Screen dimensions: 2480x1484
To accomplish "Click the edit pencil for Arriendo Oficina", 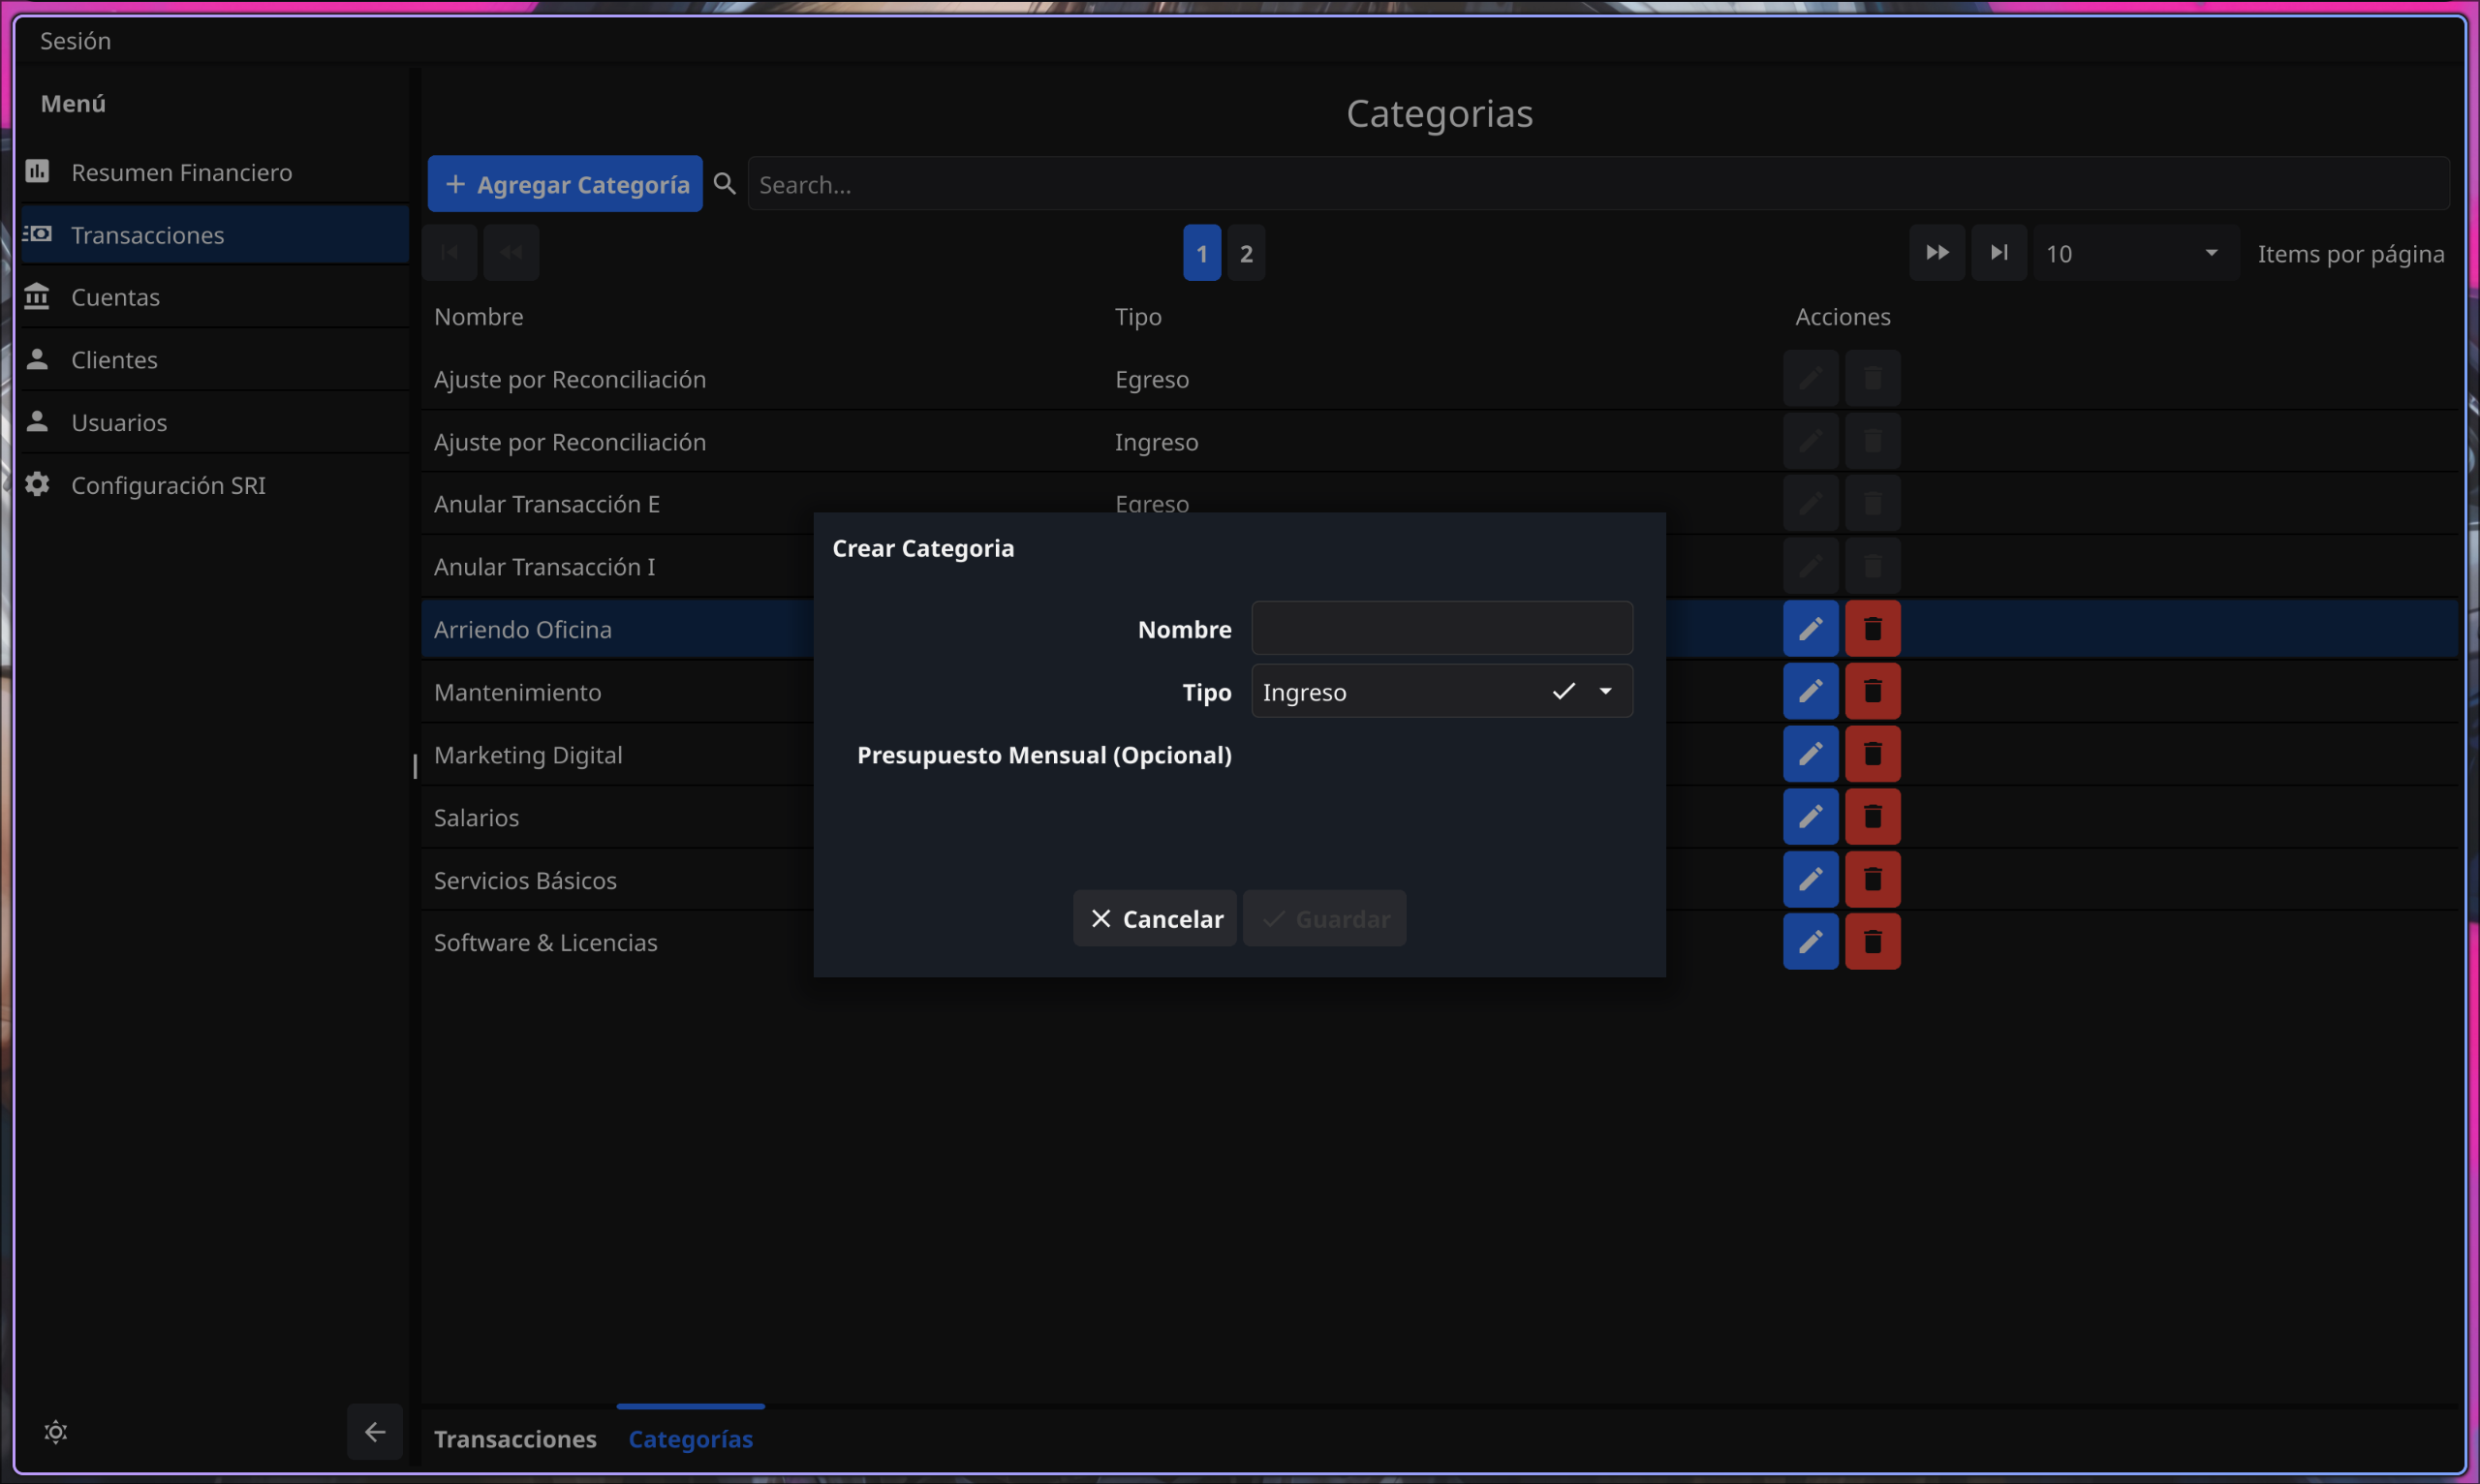I will tap(1810, 629).
